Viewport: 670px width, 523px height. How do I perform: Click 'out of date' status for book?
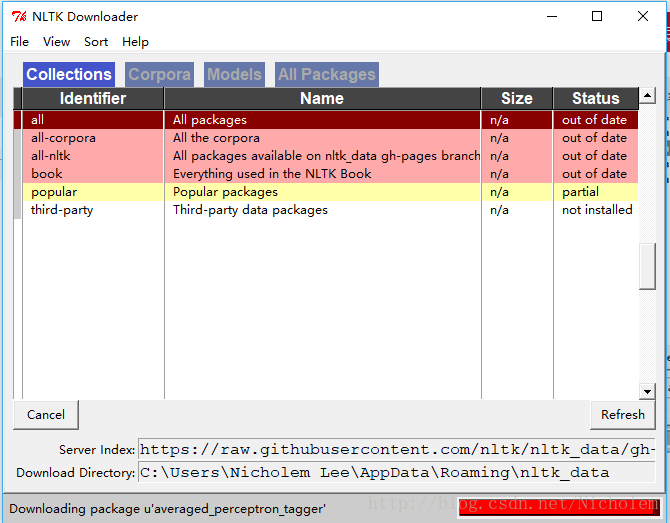(x=594, y=174)
